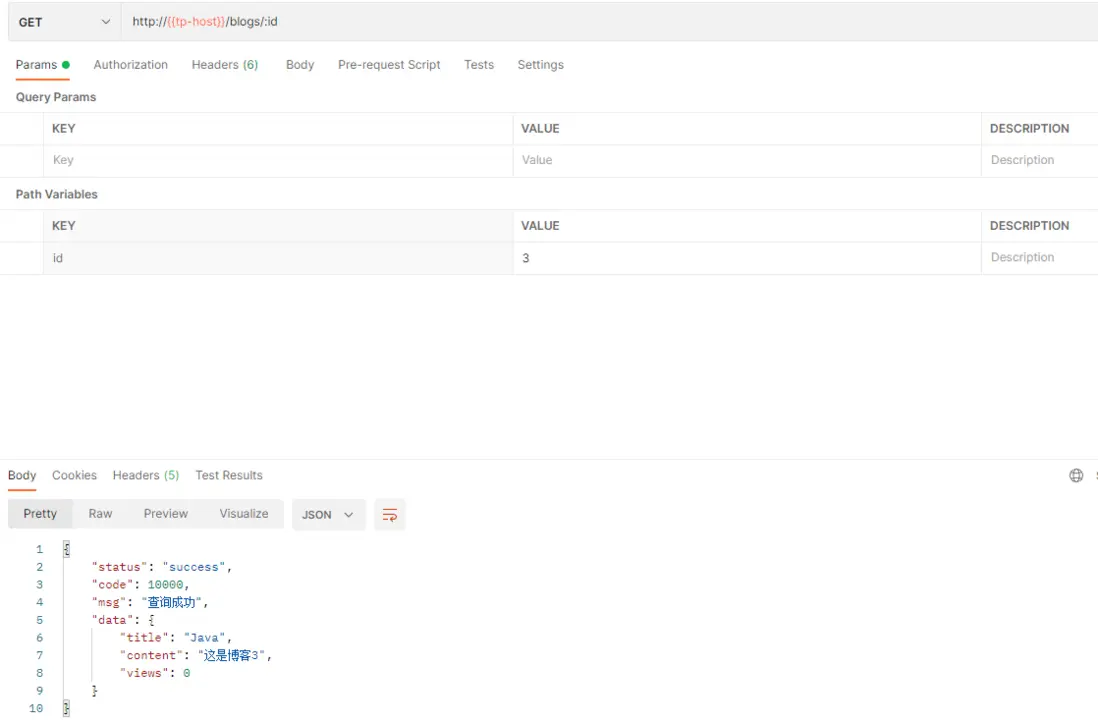
Task: Click the query param Description field
Action: (x=1040, y=160)
